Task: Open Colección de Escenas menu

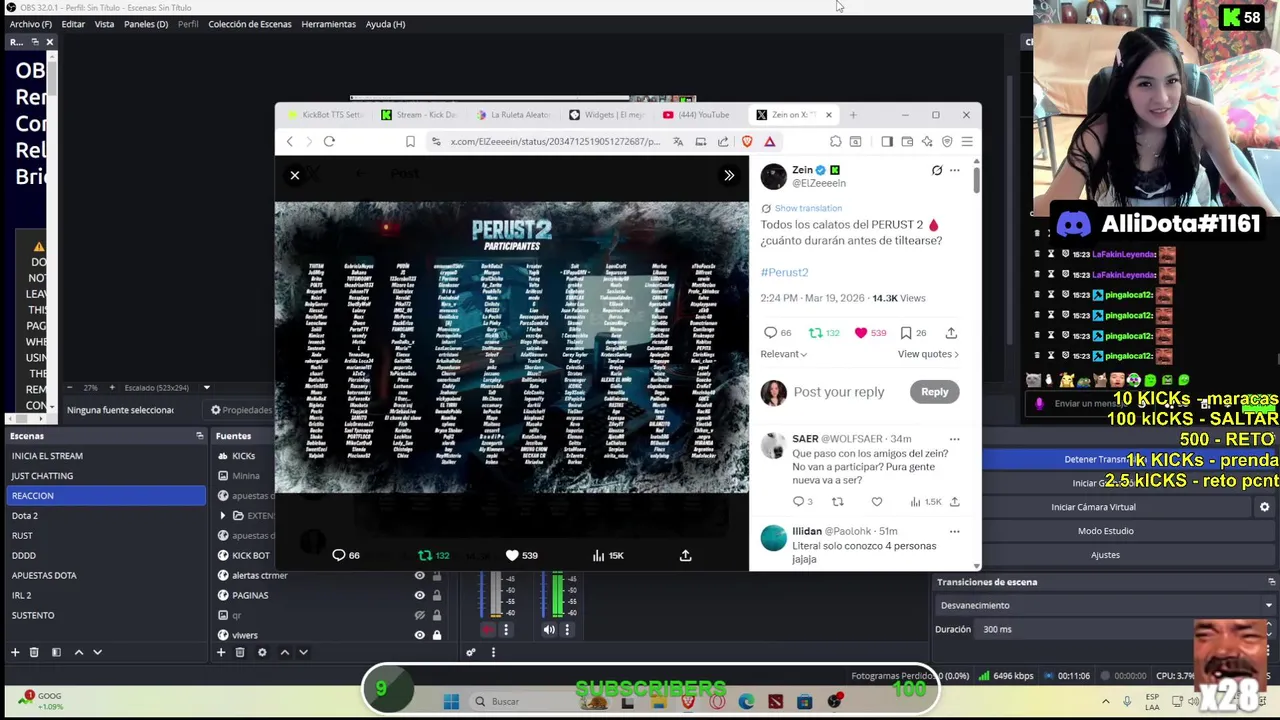Action: (250, 24)
